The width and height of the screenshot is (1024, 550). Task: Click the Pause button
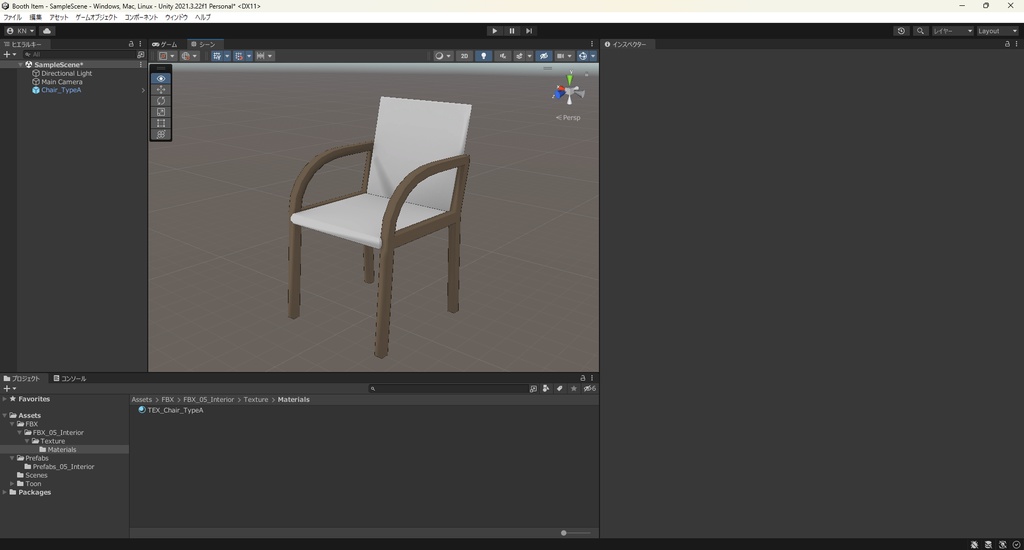(x=511, y=31)
